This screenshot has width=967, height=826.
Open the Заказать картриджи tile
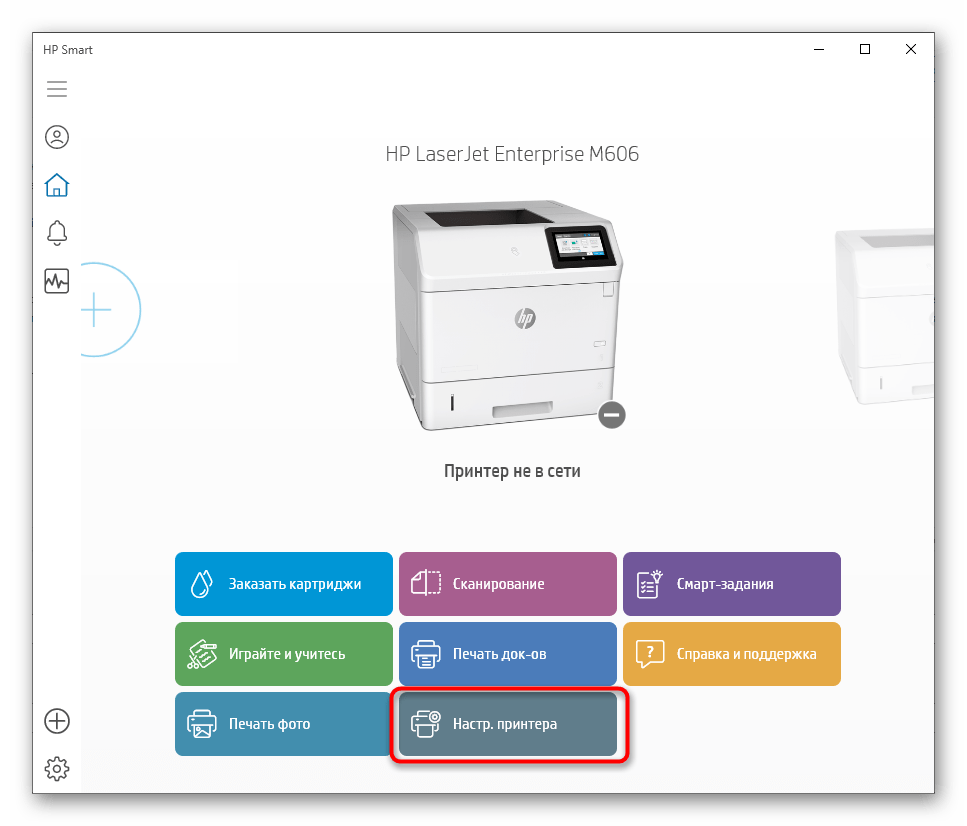(x=283, y=584)
